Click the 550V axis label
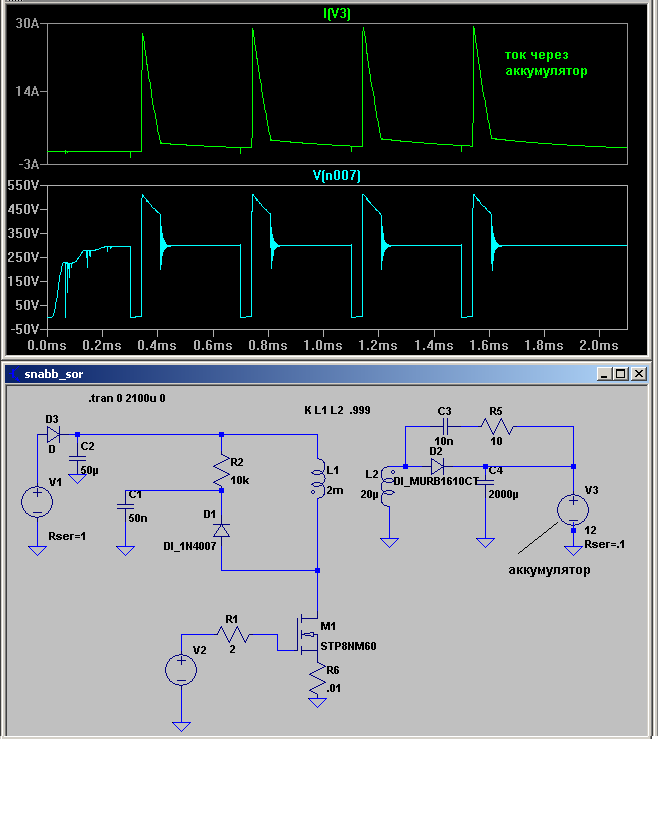 coord(24,185)
